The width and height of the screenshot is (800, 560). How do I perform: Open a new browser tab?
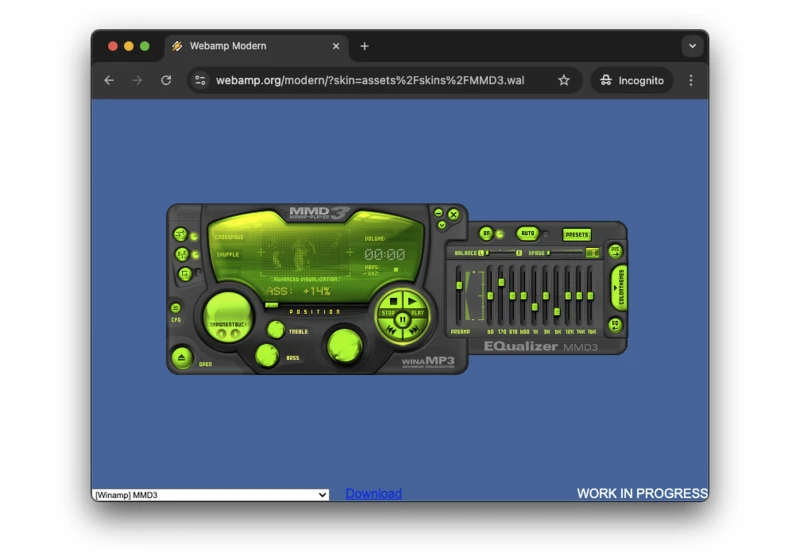[x=364, y=46]
